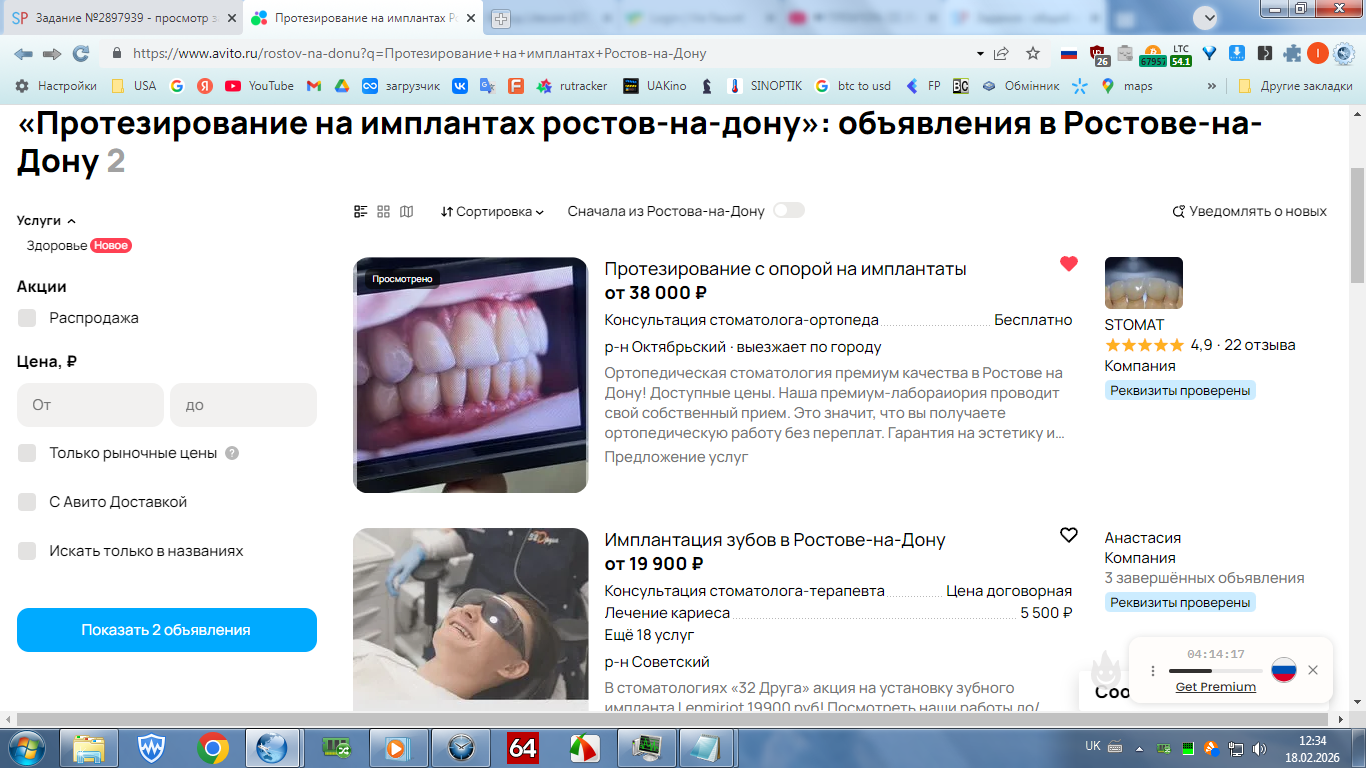Show hidden system tray icons
Image resolution: width=1366 pixels, height=768 pixels.
click(x=1141, y=748)
